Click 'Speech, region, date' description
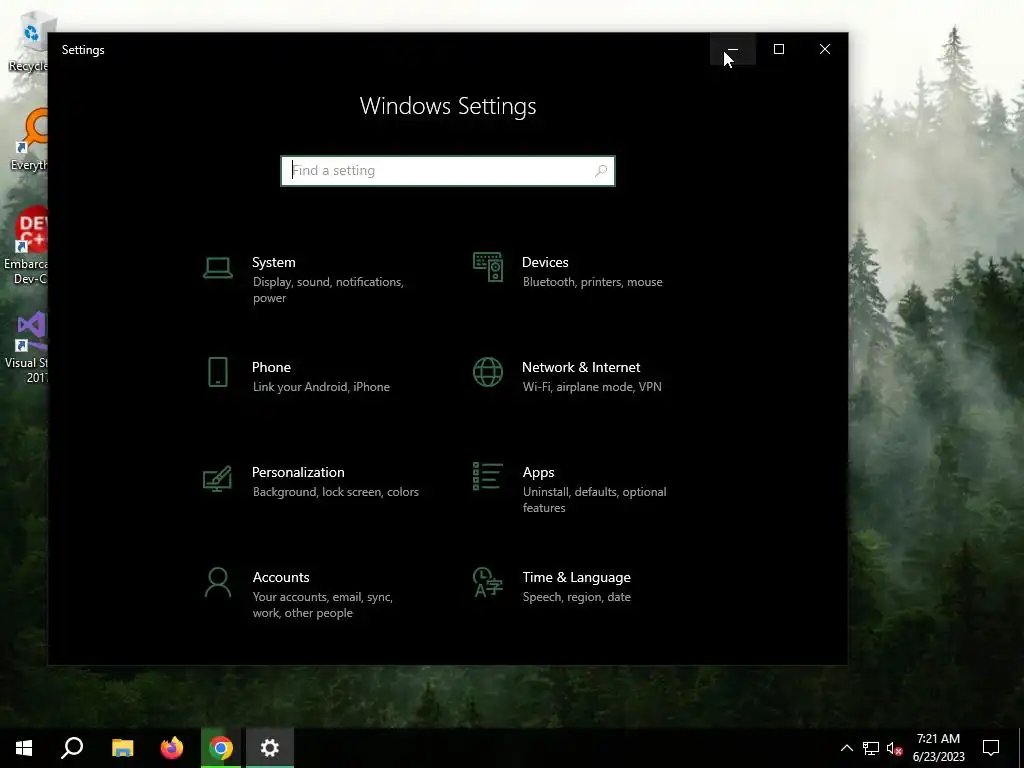 click(577, 597)
